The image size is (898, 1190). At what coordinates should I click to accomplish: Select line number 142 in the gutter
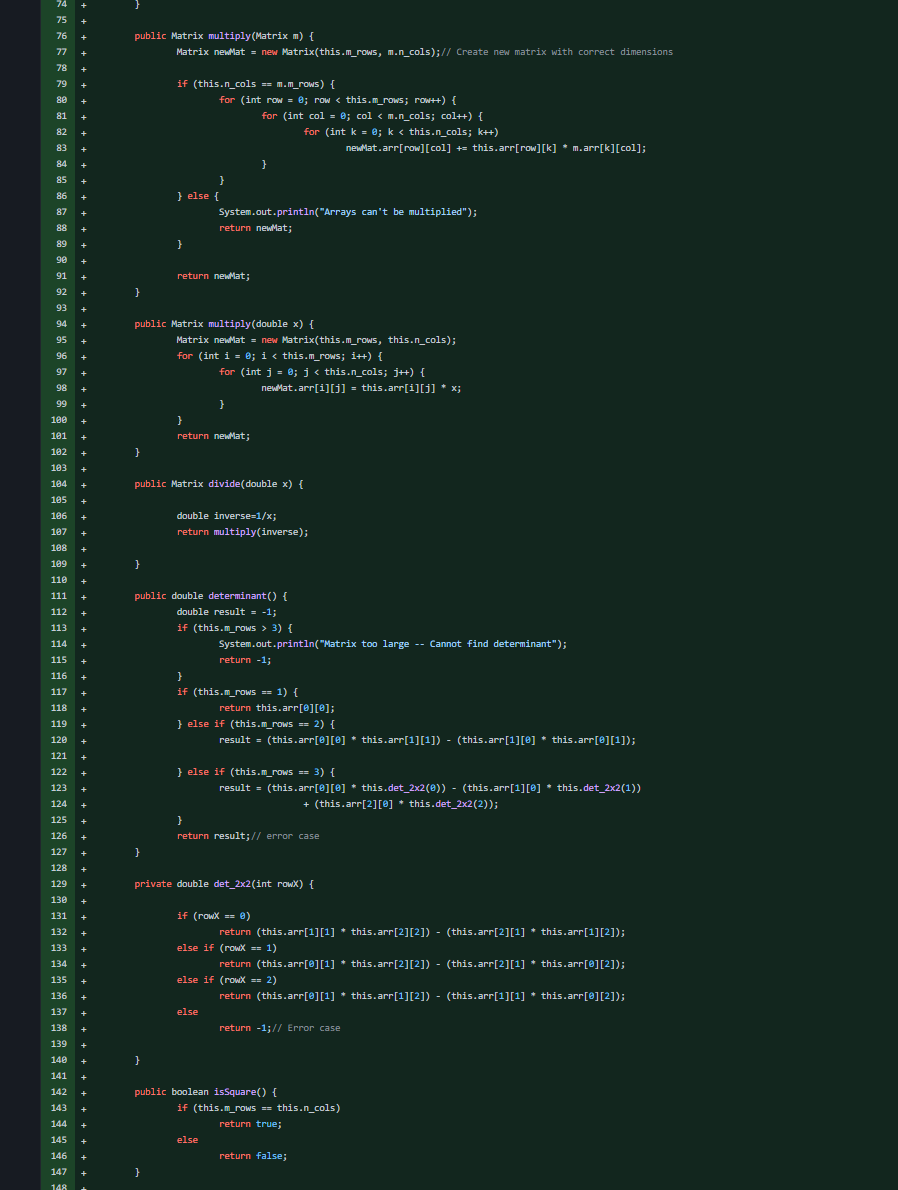[58, 1092]
